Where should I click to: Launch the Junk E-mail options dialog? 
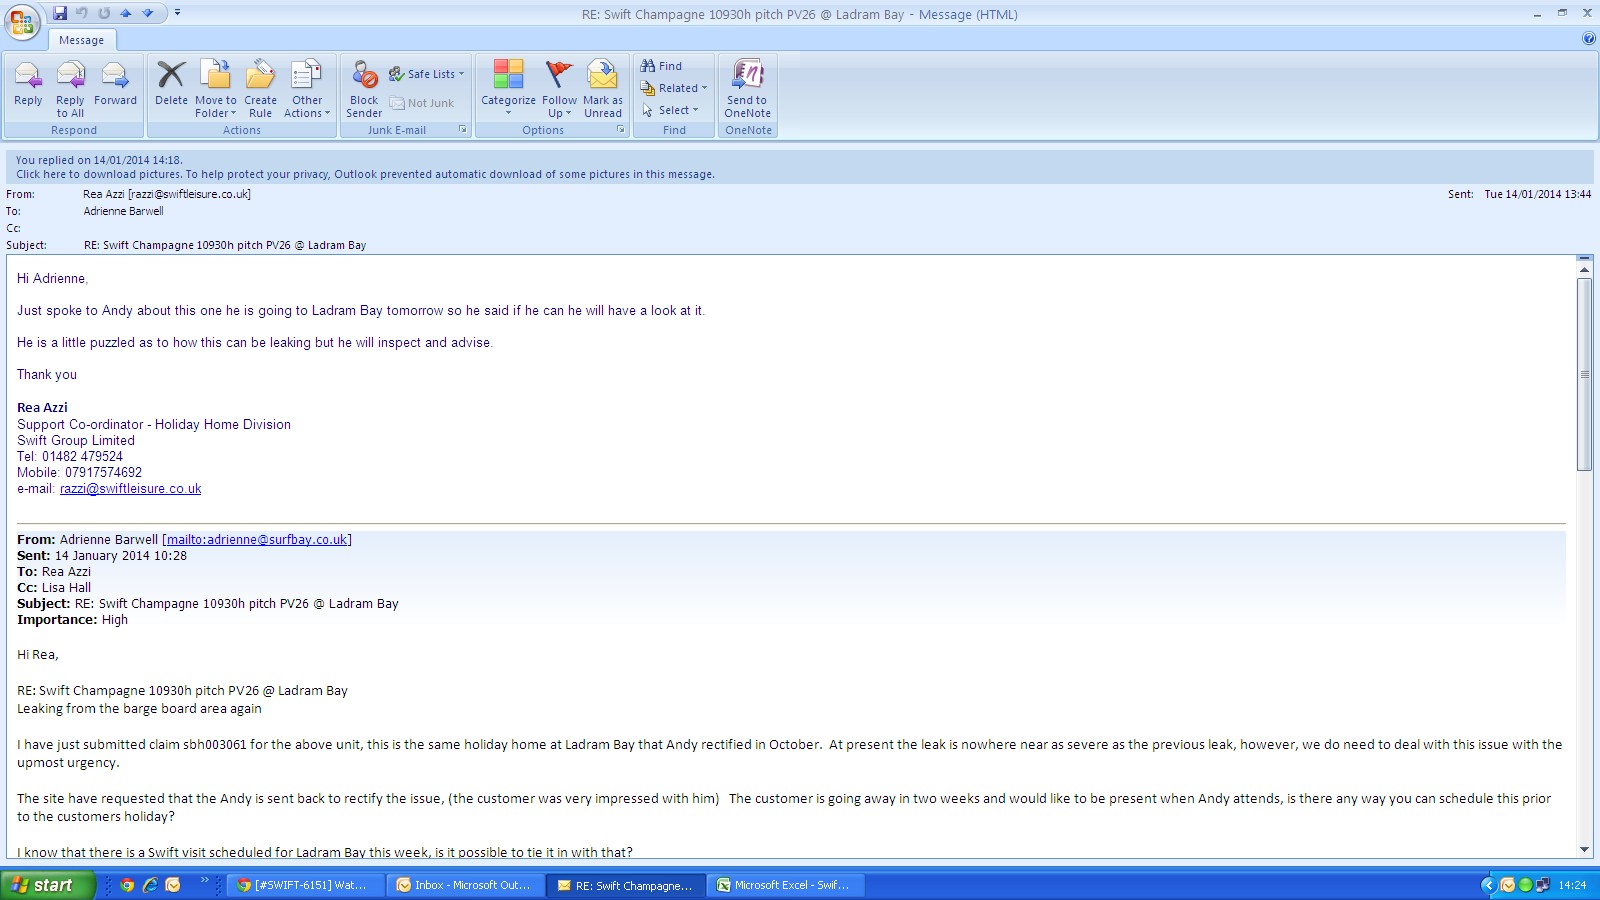(x=463, y=130)
